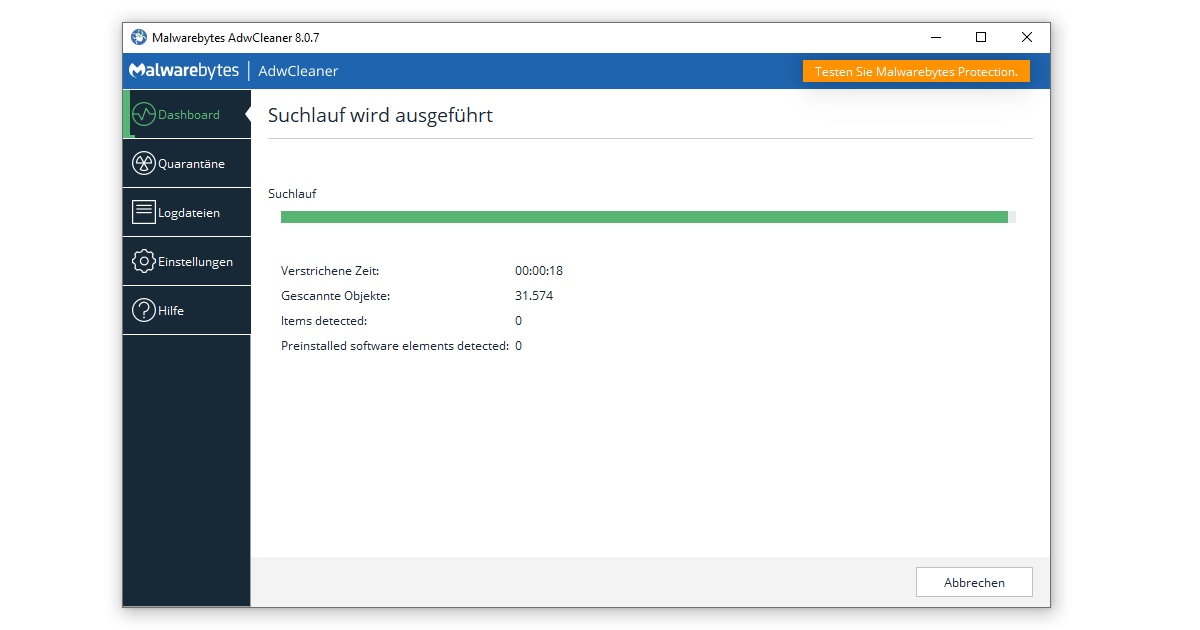Screen dimensions: 1200x630
Task: Click the Logdateien document list icon
Action: pos(144,212)
